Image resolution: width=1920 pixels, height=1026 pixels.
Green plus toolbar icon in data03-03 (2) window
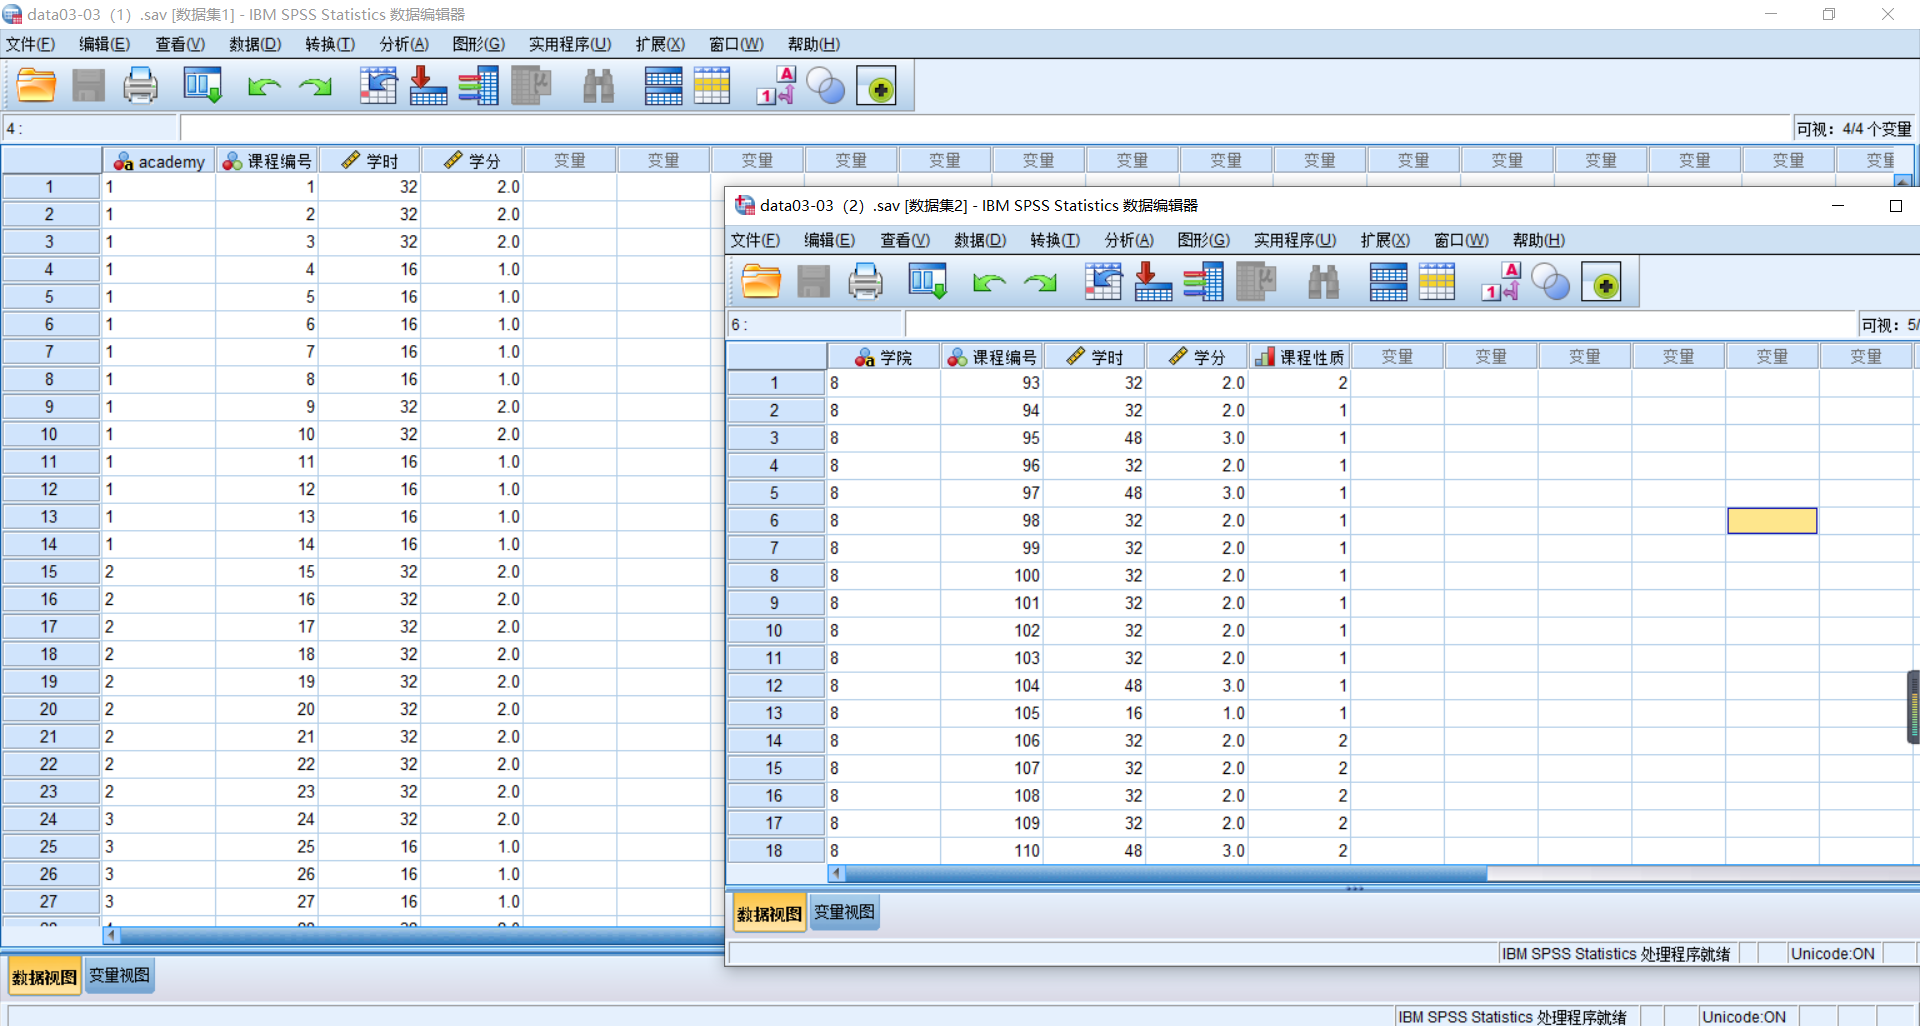(1602, 283)
